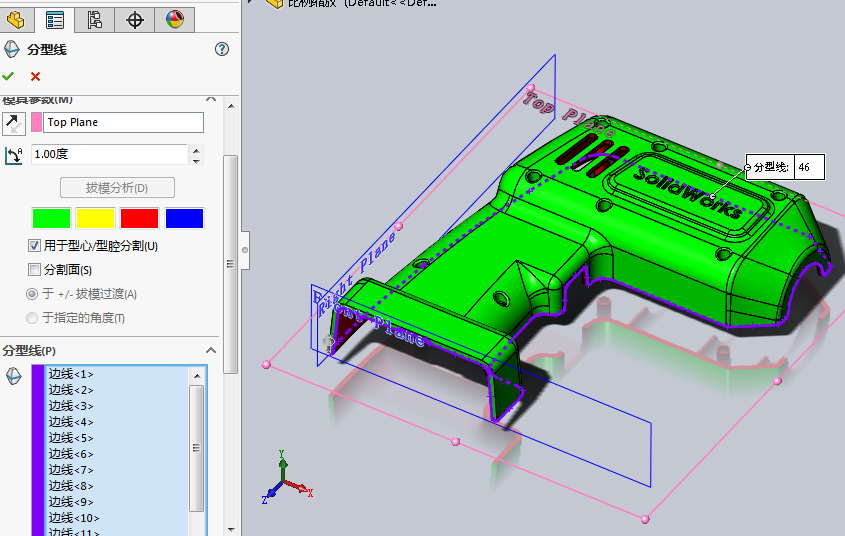Click the Top Plane direction field
The height and width of the screenshot is (536, 845).
123,122
